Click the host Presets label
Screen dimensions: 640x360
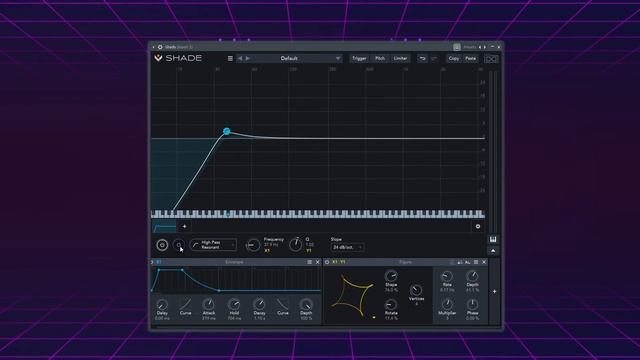469,47
